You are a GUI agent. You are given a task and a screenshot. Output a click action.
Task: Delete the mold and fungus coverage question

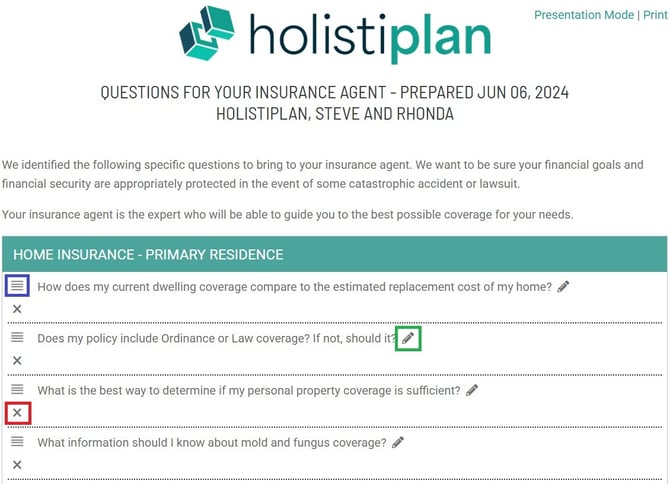point(17,465)
